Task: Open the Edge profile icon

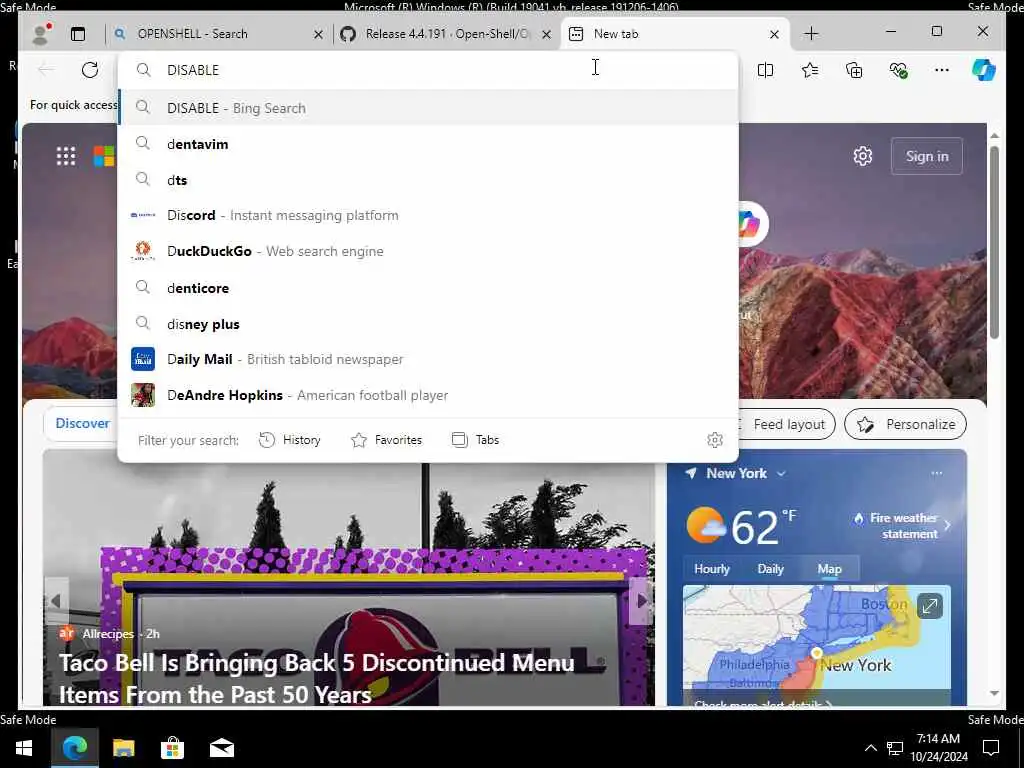Action: 40,33
